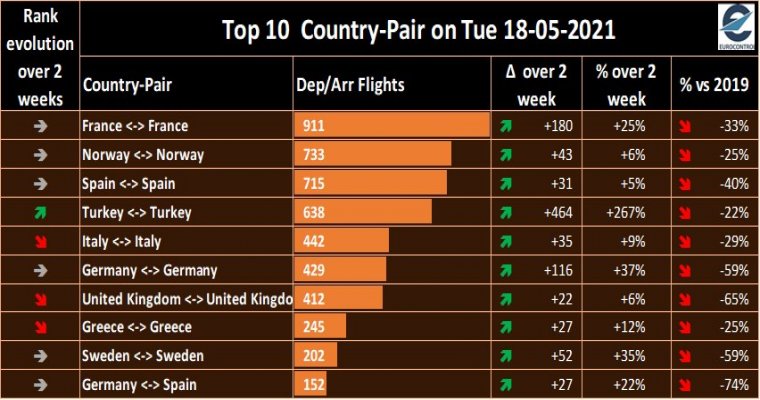760x400 pixels.
Task: Click the EUROCONTROL logo
Action: (735, 27)
